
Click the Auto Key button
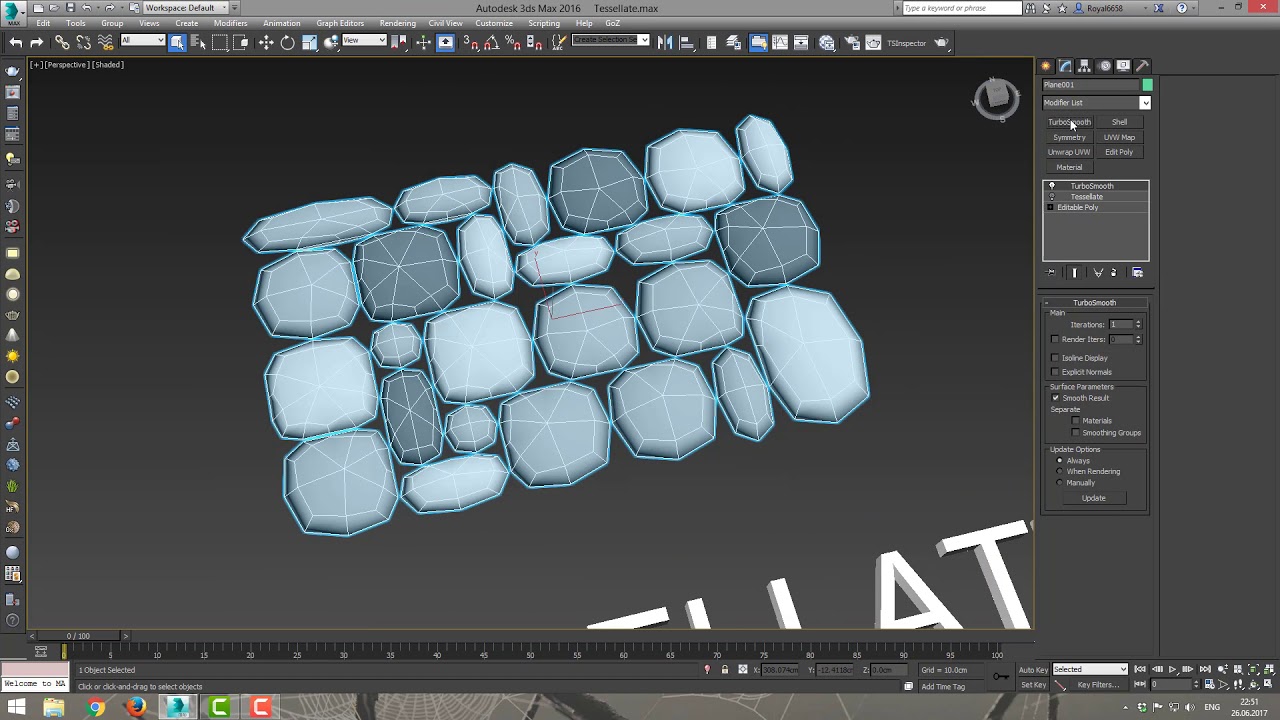coord(1033,670)
